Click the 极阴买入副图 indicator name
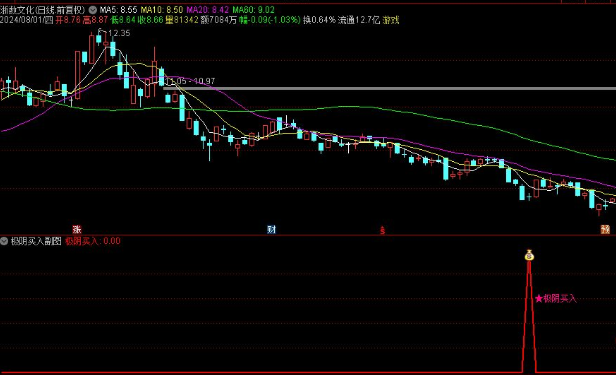The image size is (616, 375). click(36, 241)
